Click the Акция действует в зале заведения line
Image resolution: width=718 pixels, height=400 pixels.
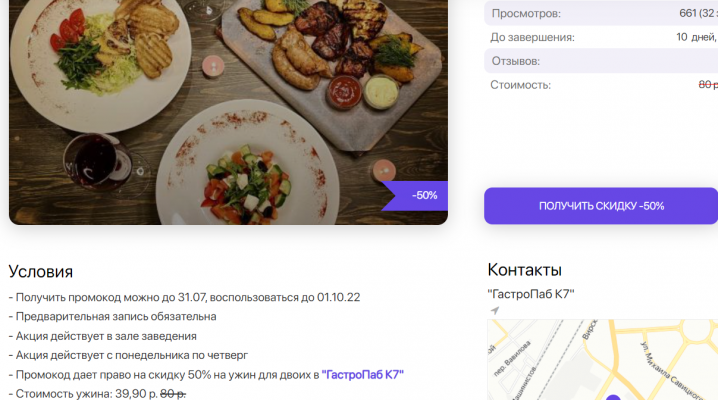click(x=103, y=336)
